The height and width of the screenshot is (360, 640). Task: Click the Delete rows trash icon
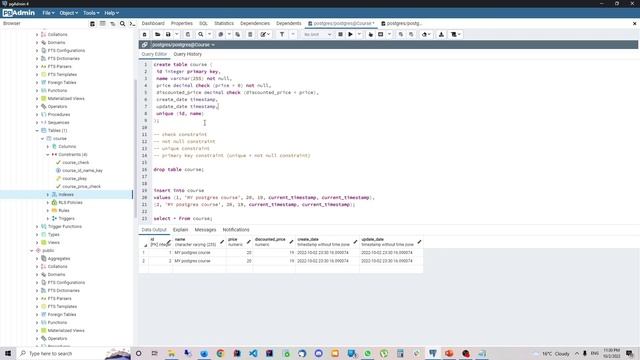[250, 35]
